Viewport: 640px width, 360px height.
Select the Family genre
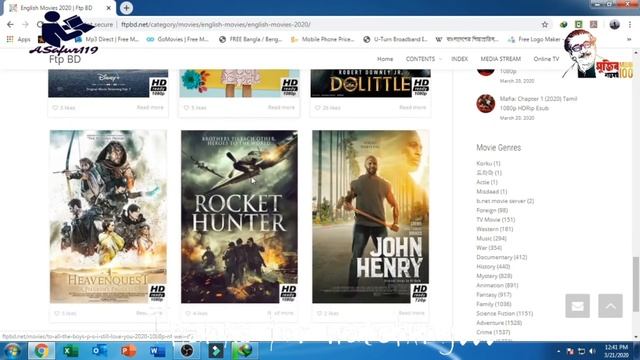pos(493,304)
